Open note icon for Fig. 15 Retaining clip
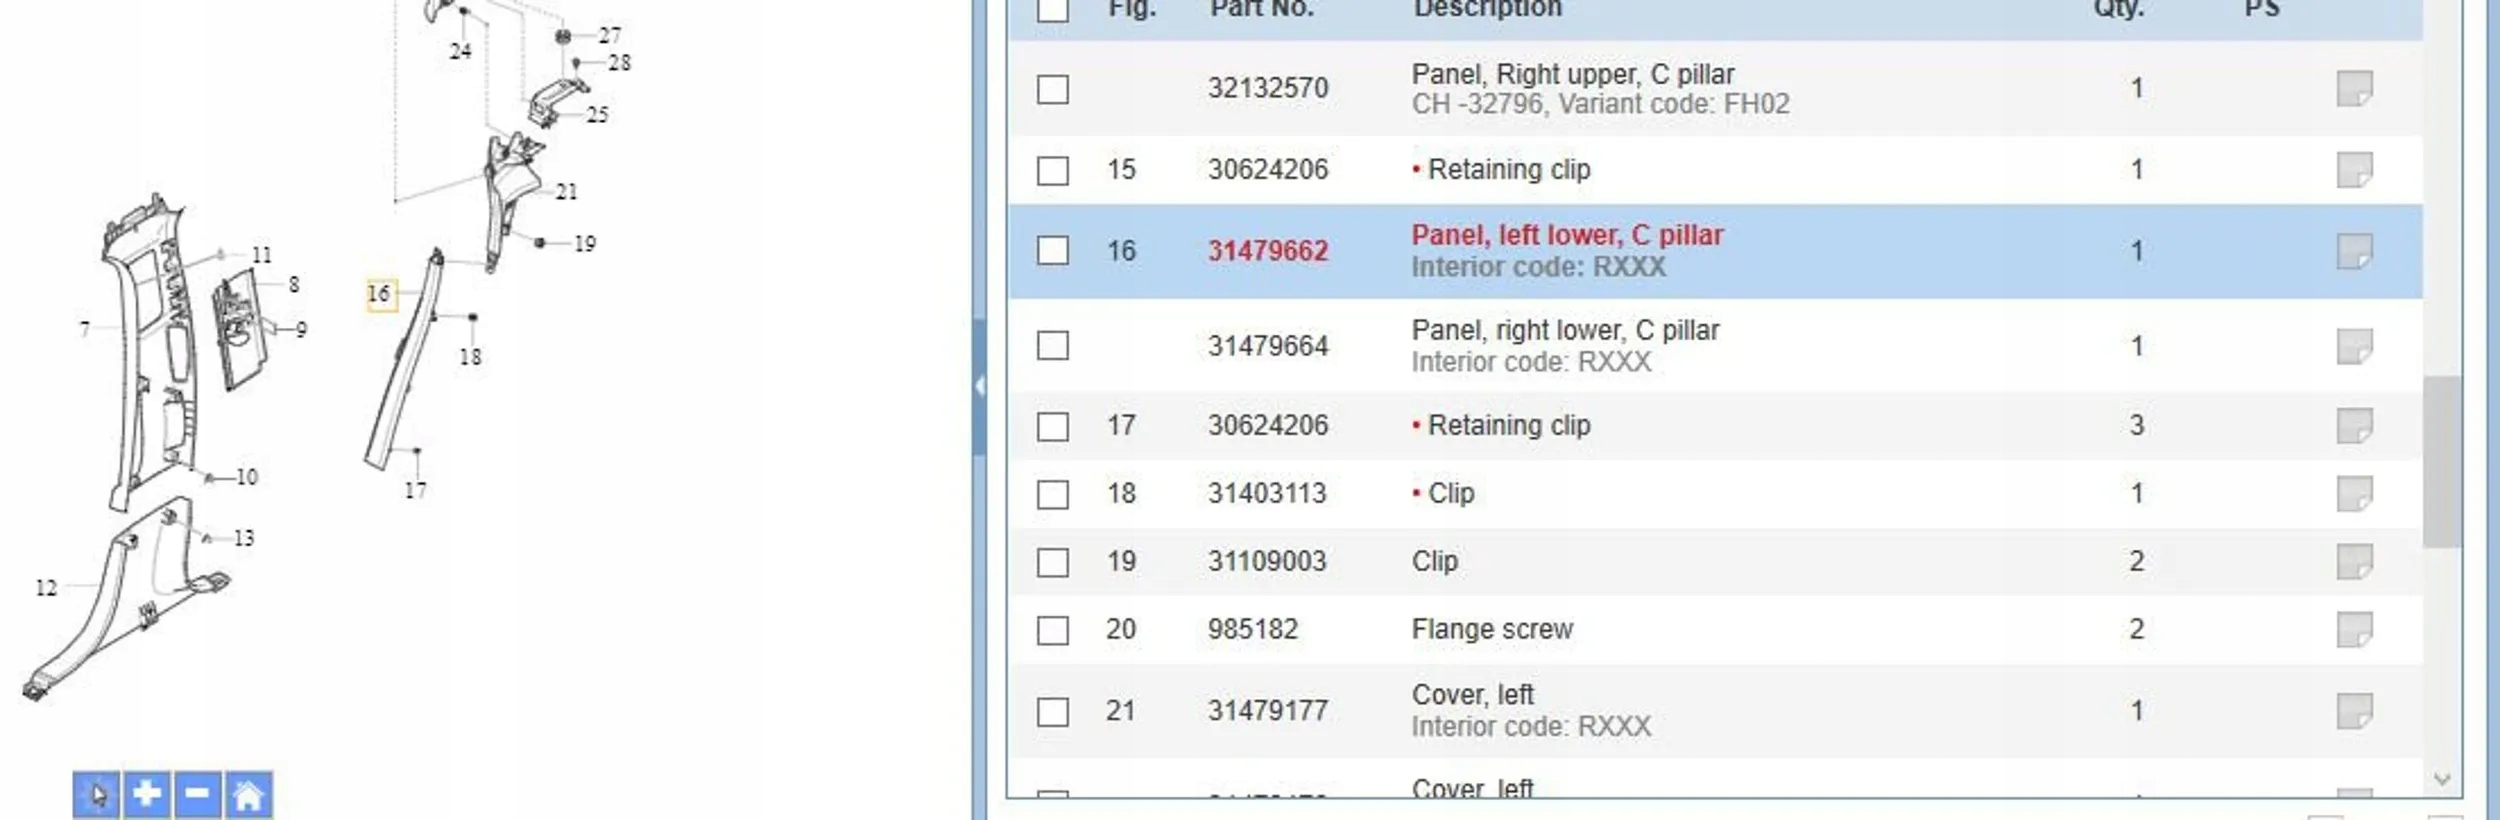Viewport: 2500px width, 820px height. (2354, 170)
